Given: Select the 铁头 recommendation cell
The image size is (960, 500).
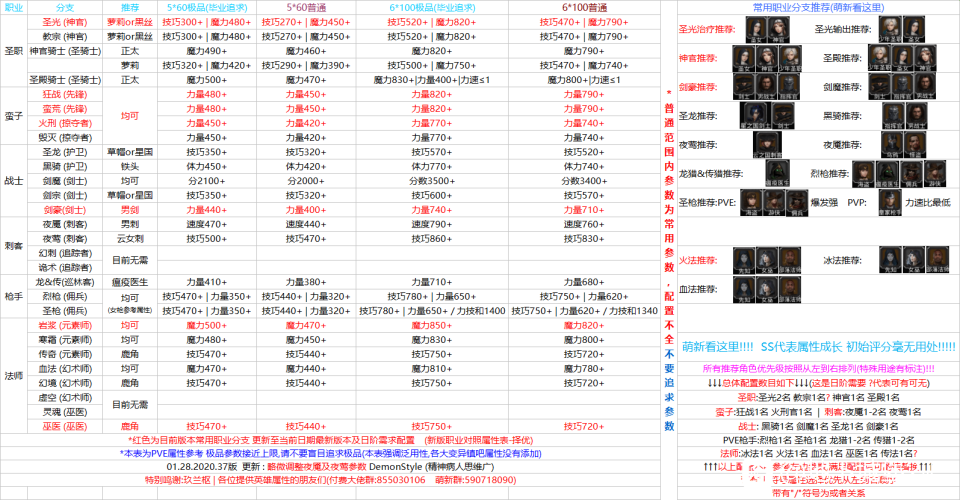Looking at the screenshot, I should (130, 166).
